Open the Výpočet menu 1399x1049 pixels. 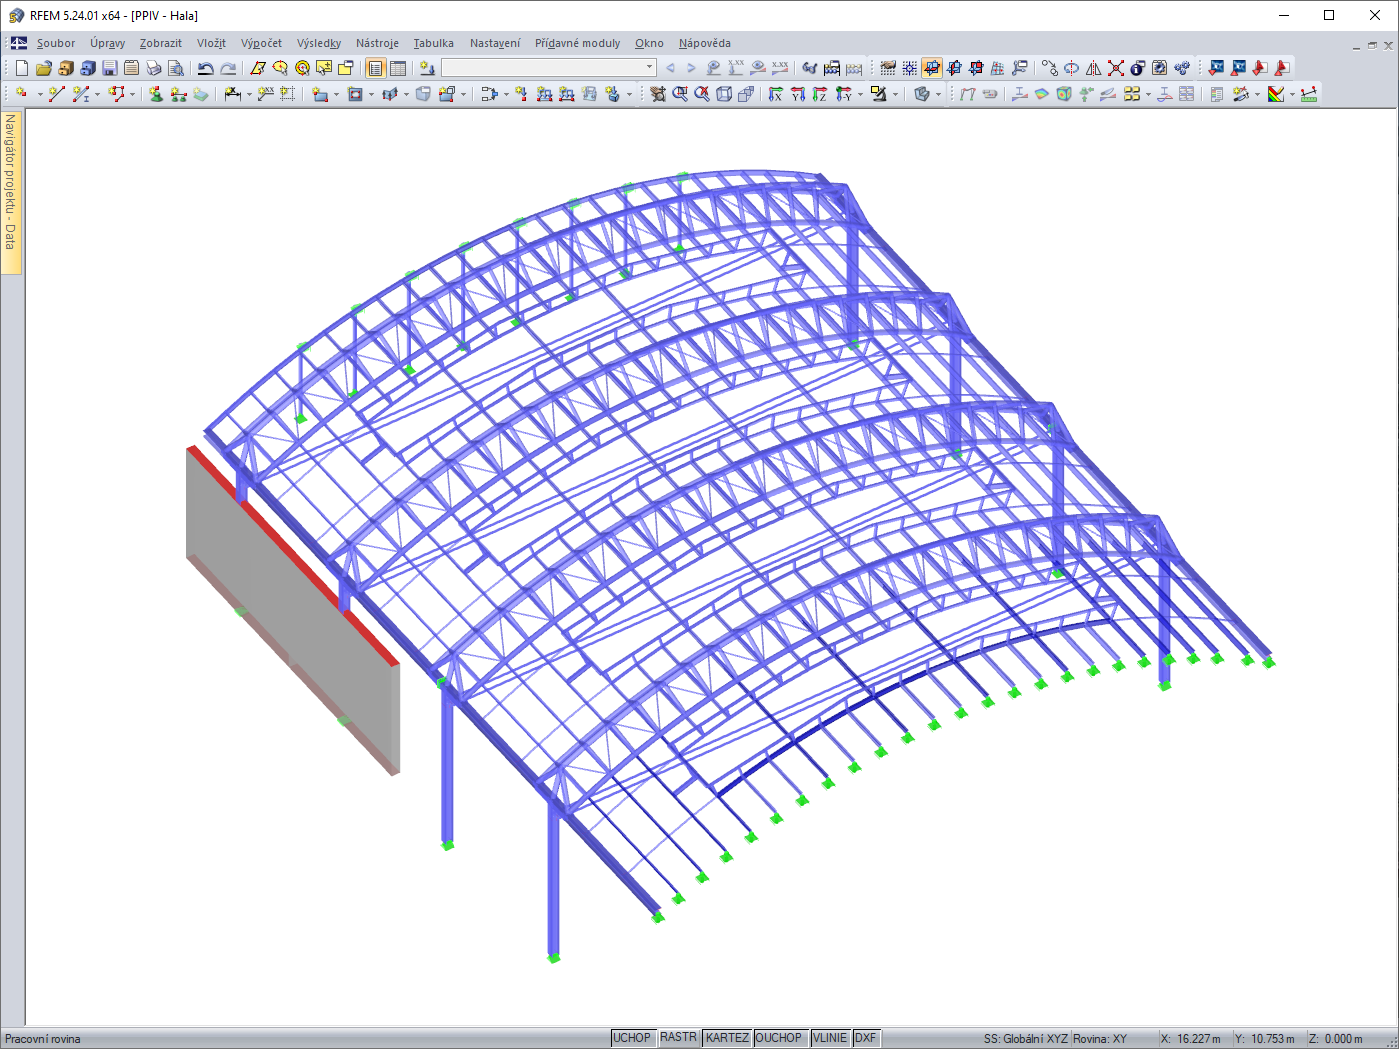pyautogui.click(x=261, y=43)
